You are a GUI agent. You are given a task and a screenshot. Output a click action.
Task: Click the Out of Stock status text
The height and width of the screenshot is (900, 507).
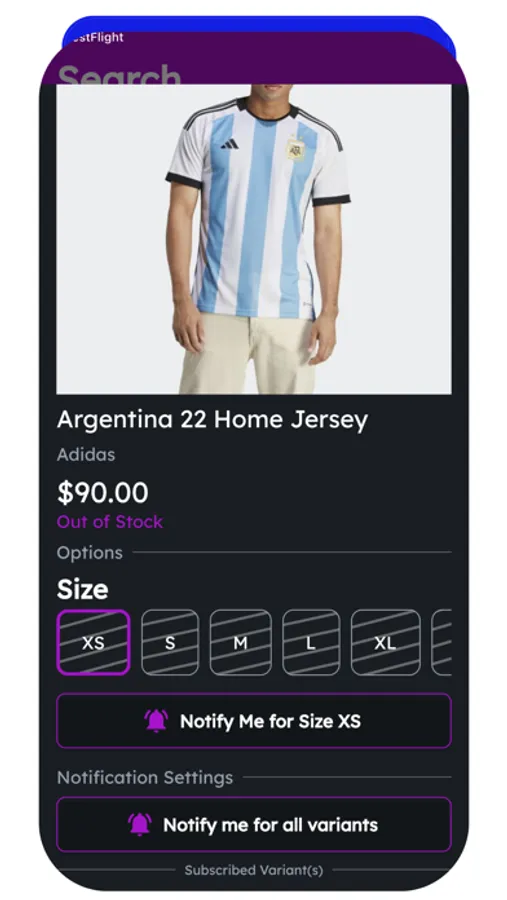click(110, 522)
